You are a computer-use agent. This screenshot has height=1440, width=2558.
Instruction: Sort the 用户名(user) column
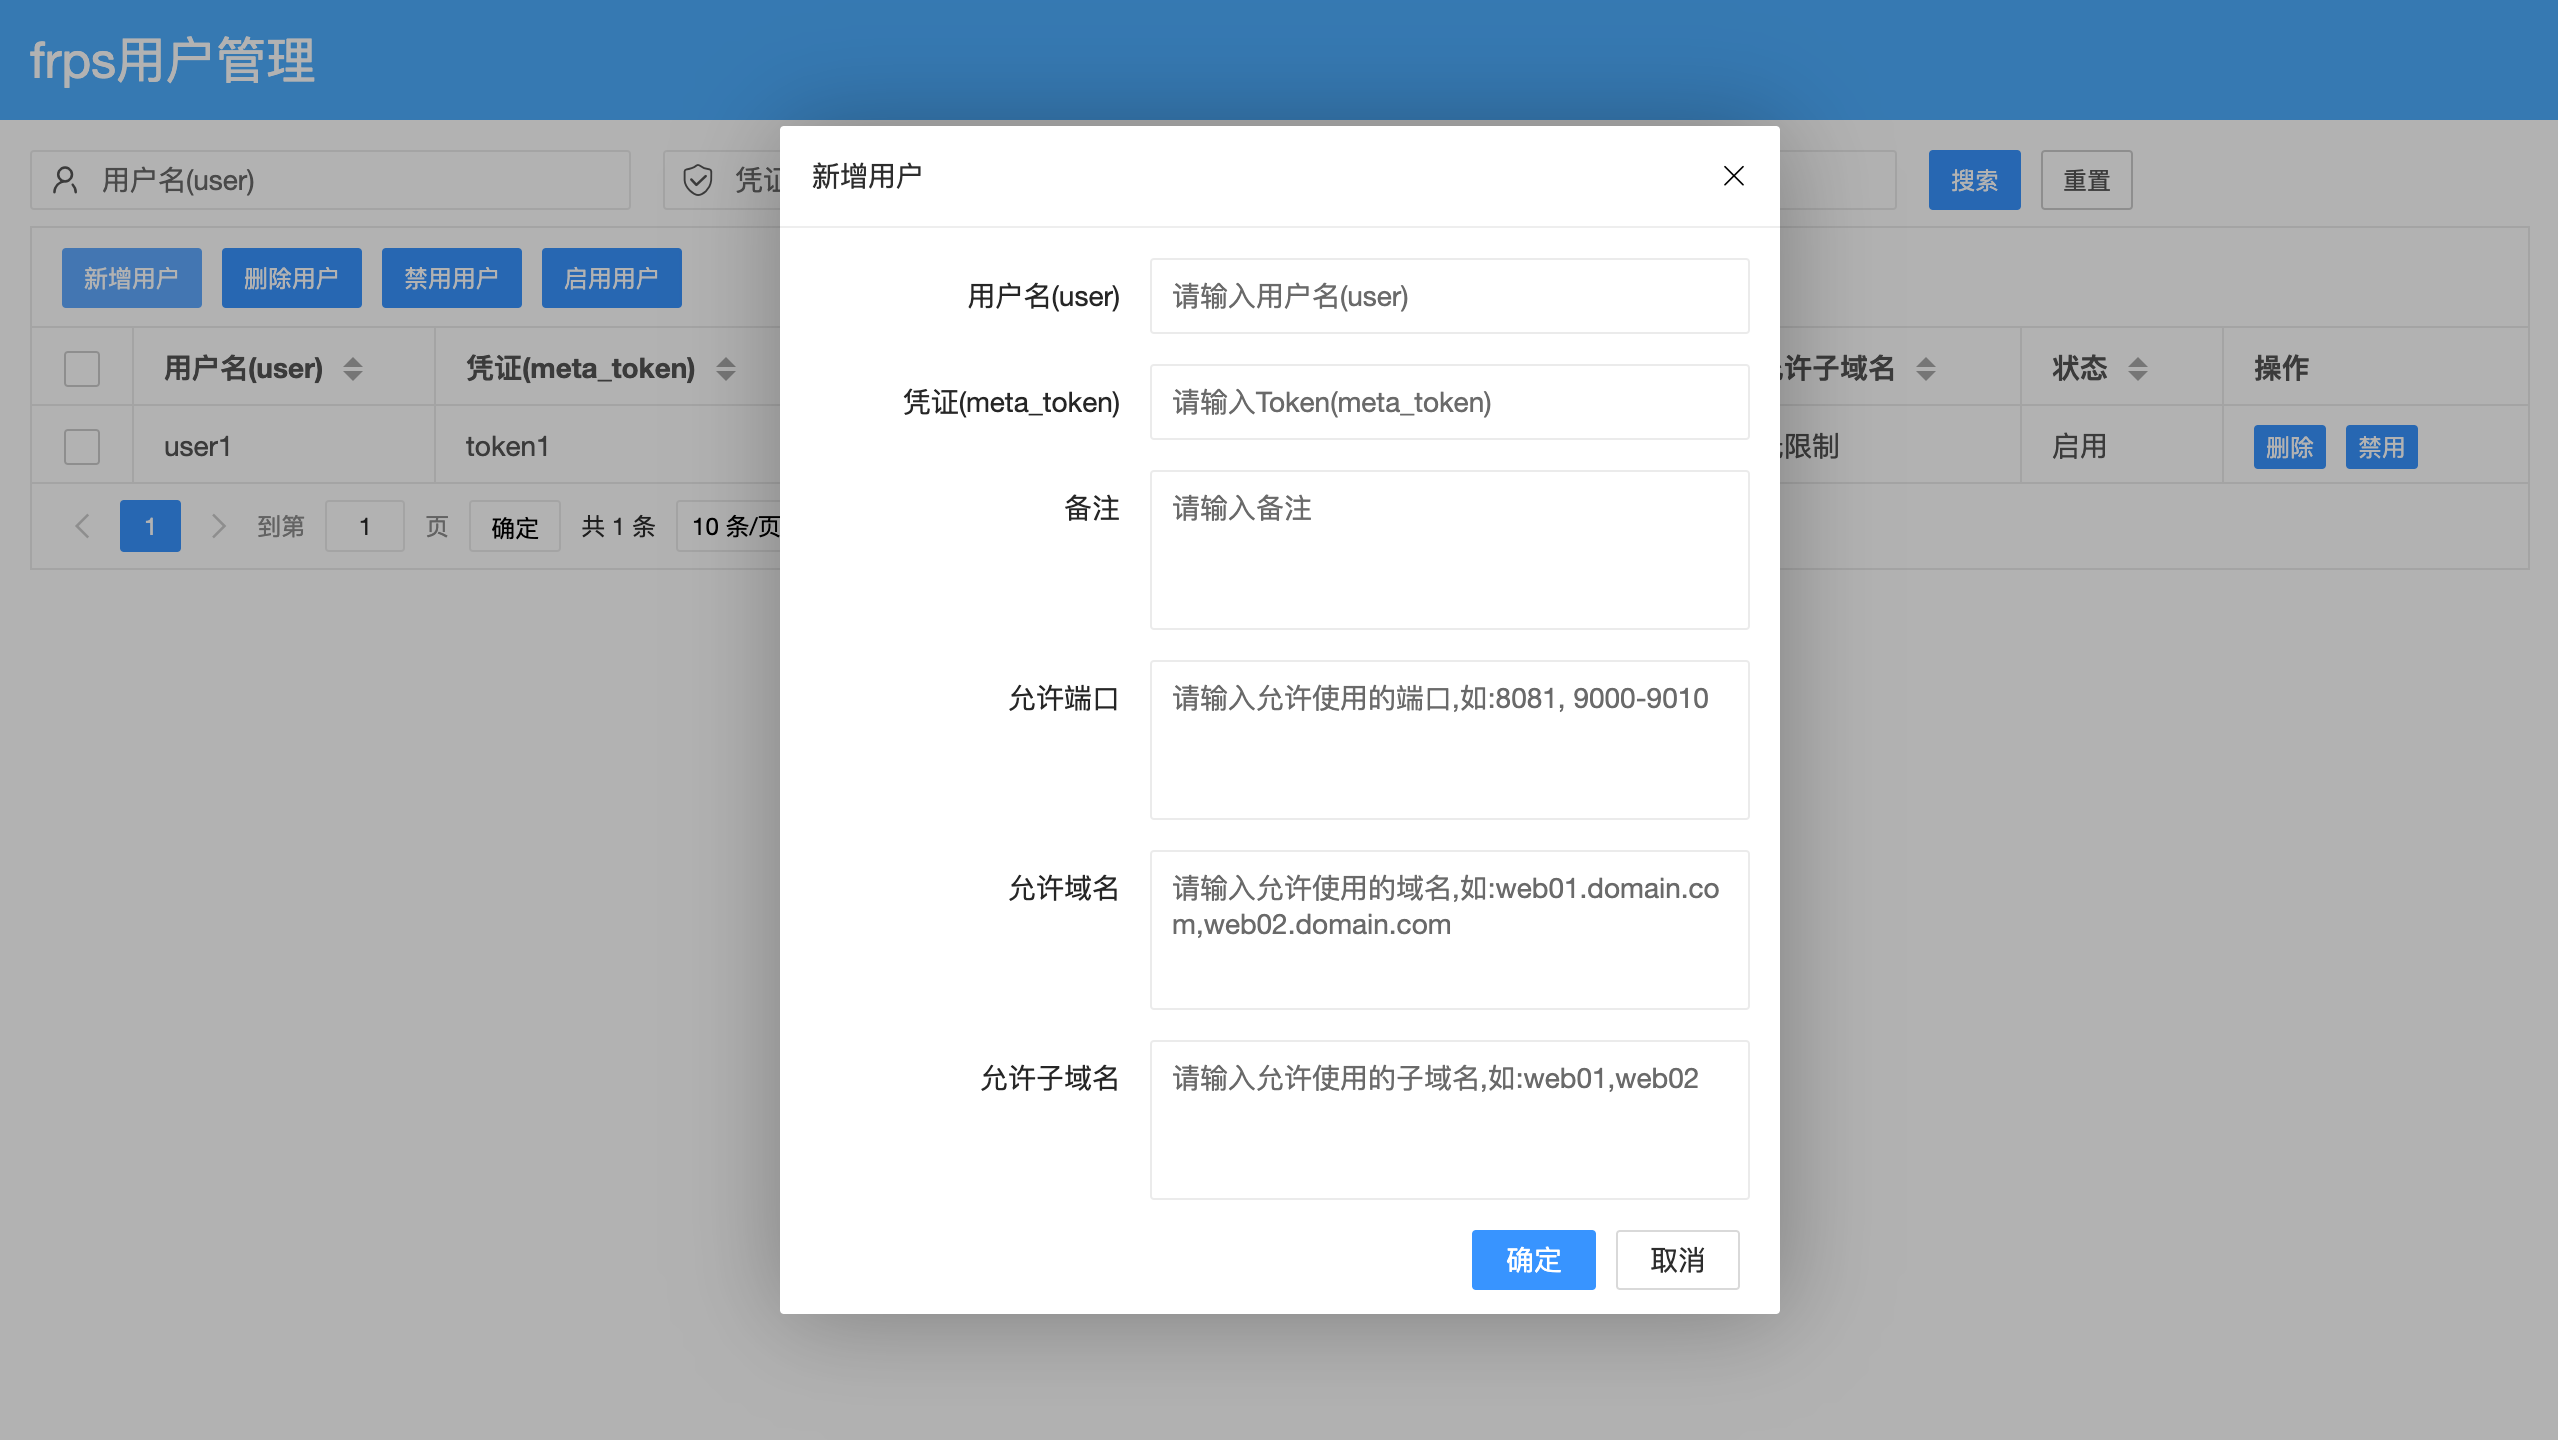[x=354, y=368]
